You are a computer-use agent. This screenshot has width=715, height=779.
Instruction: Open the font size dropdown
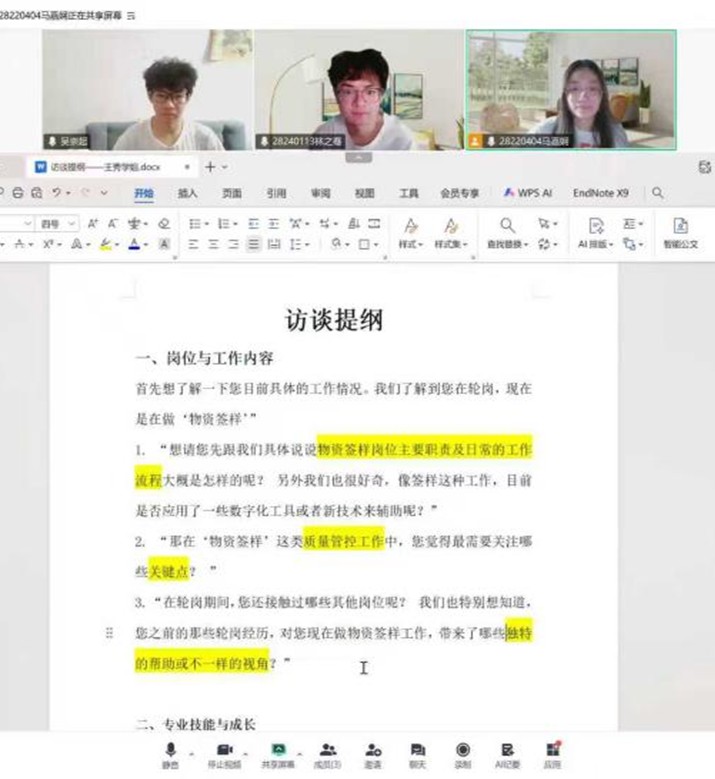(73, 225)
